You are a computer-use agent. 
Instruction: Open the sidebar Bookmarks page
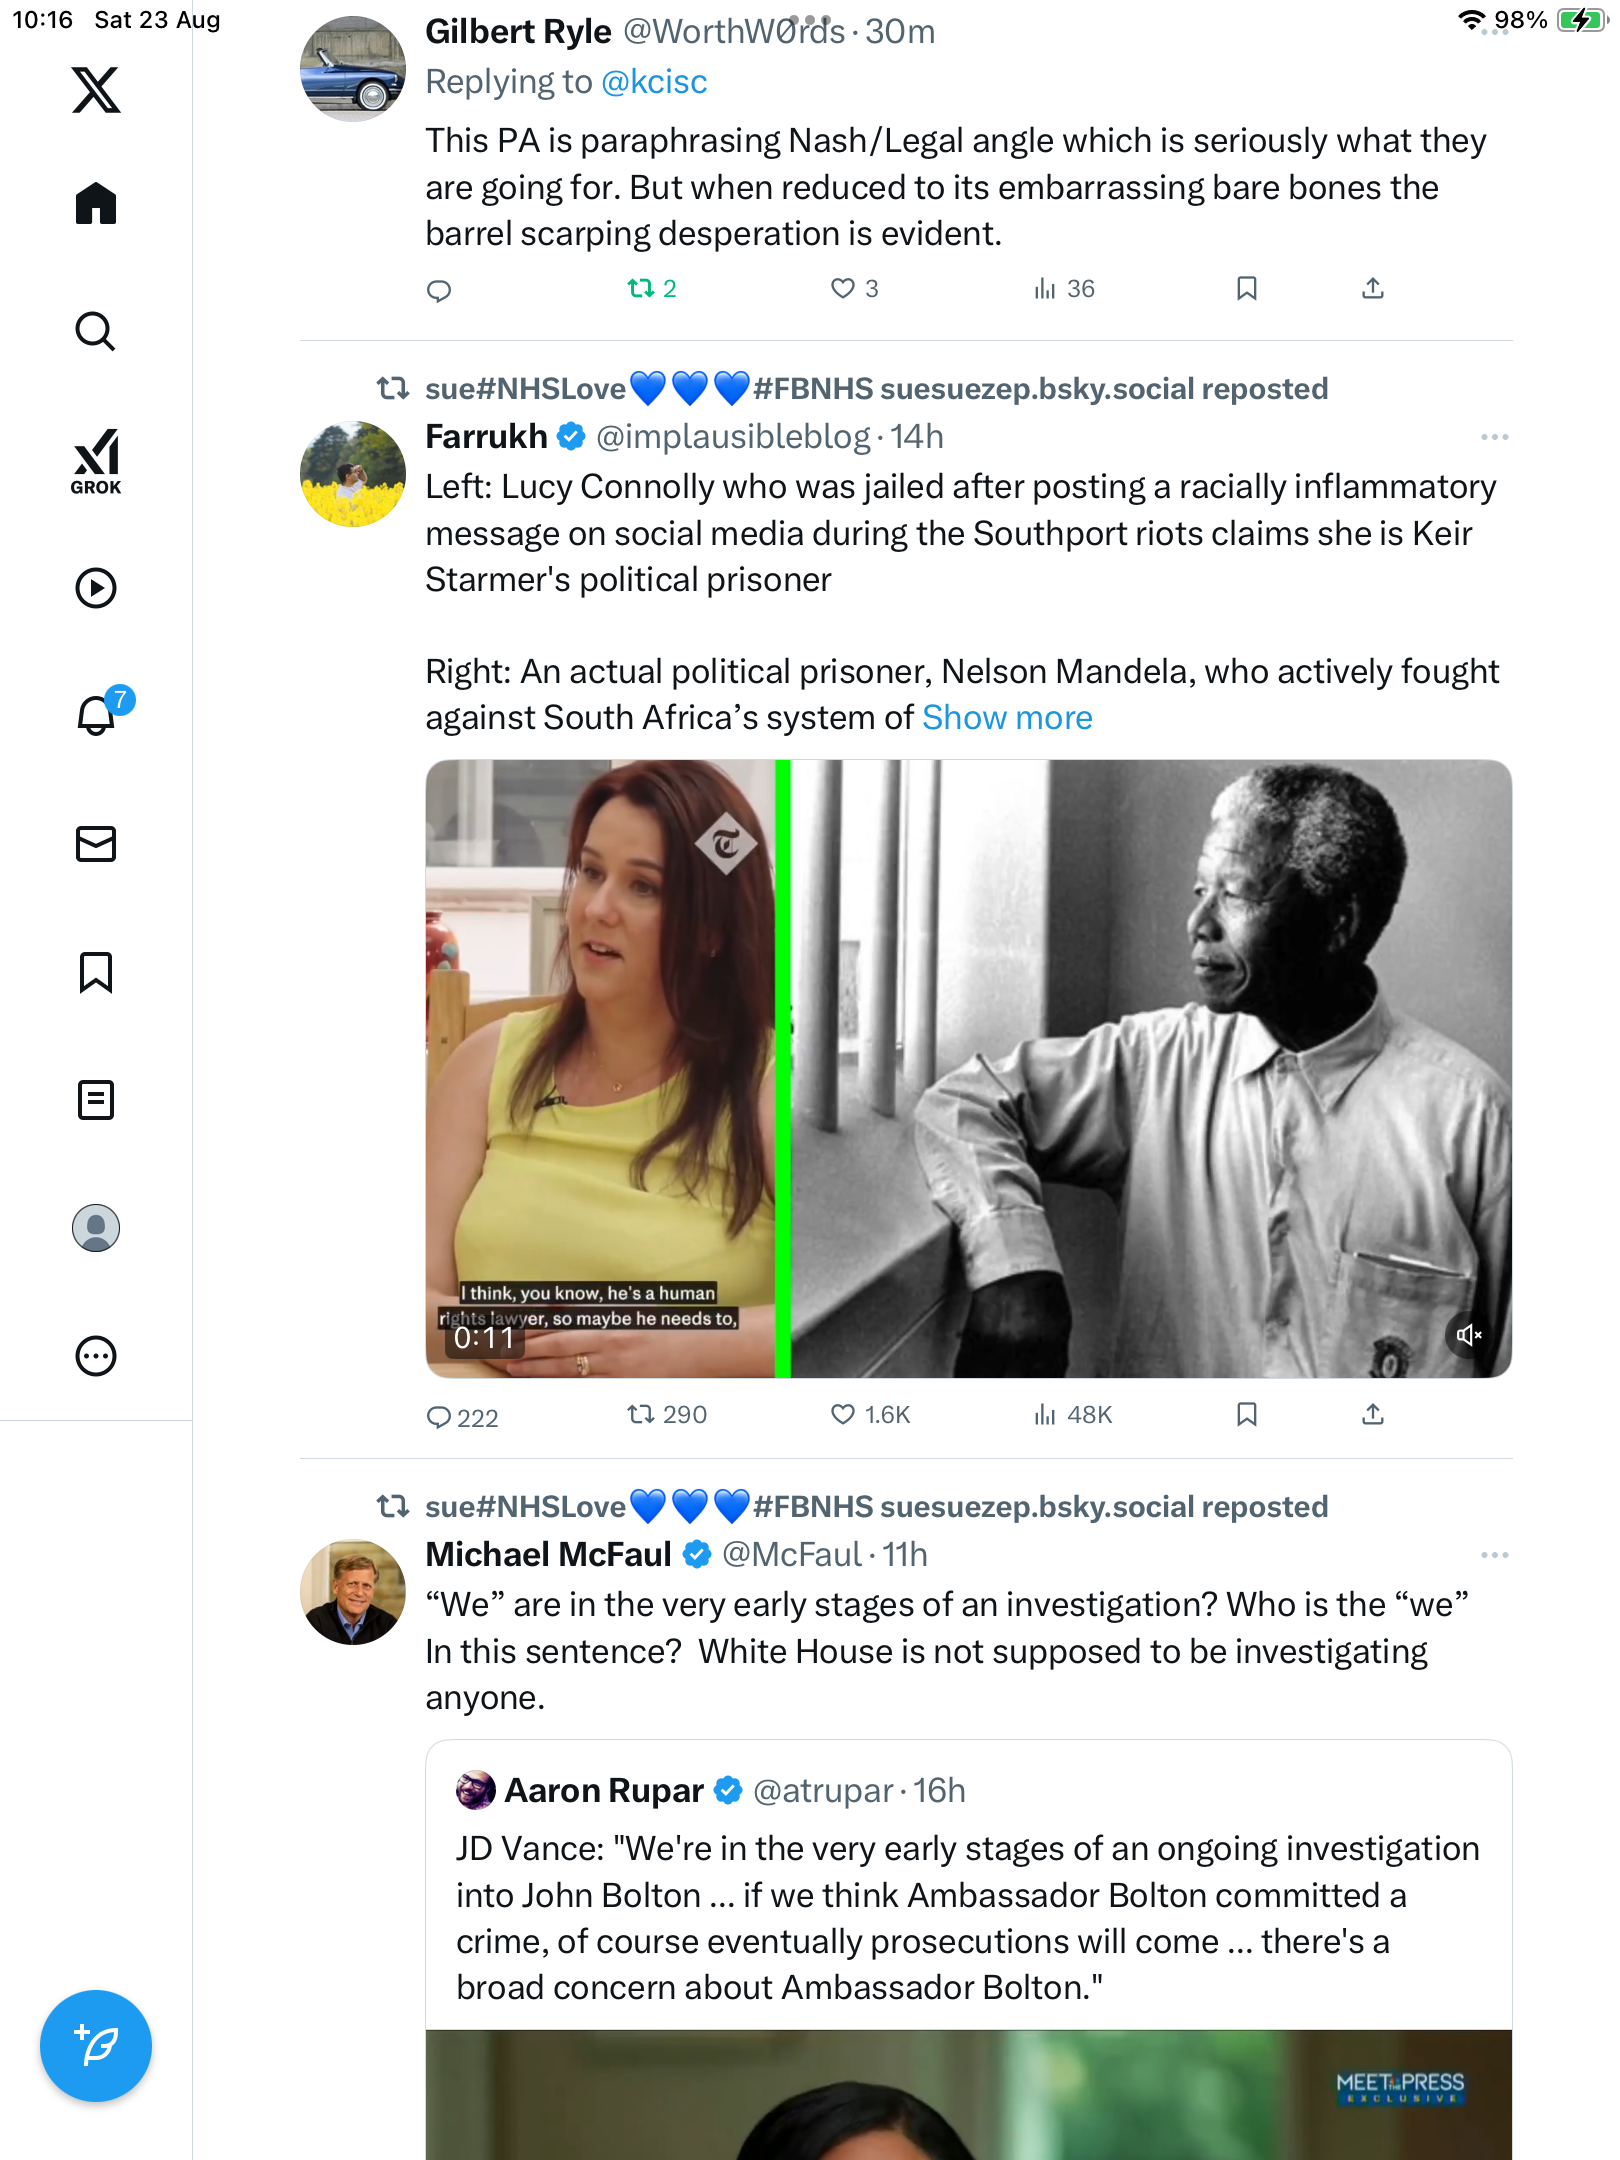(x=96, y=972)
